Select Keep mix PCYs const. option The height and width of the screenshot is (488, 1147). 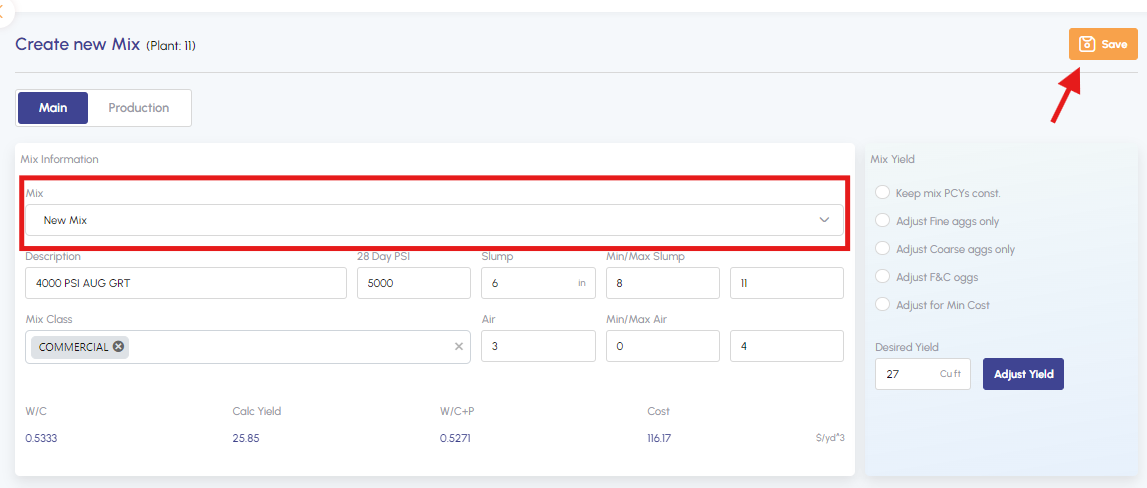coord(882,193)
